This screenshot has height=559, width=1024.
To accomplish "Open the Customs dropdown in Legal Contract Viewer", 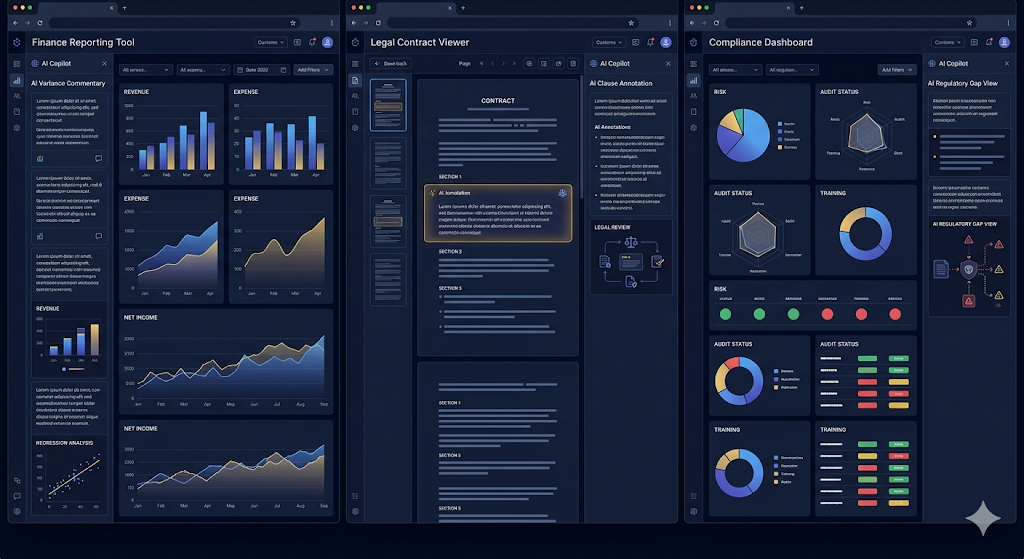I will [x=609, y=42].
